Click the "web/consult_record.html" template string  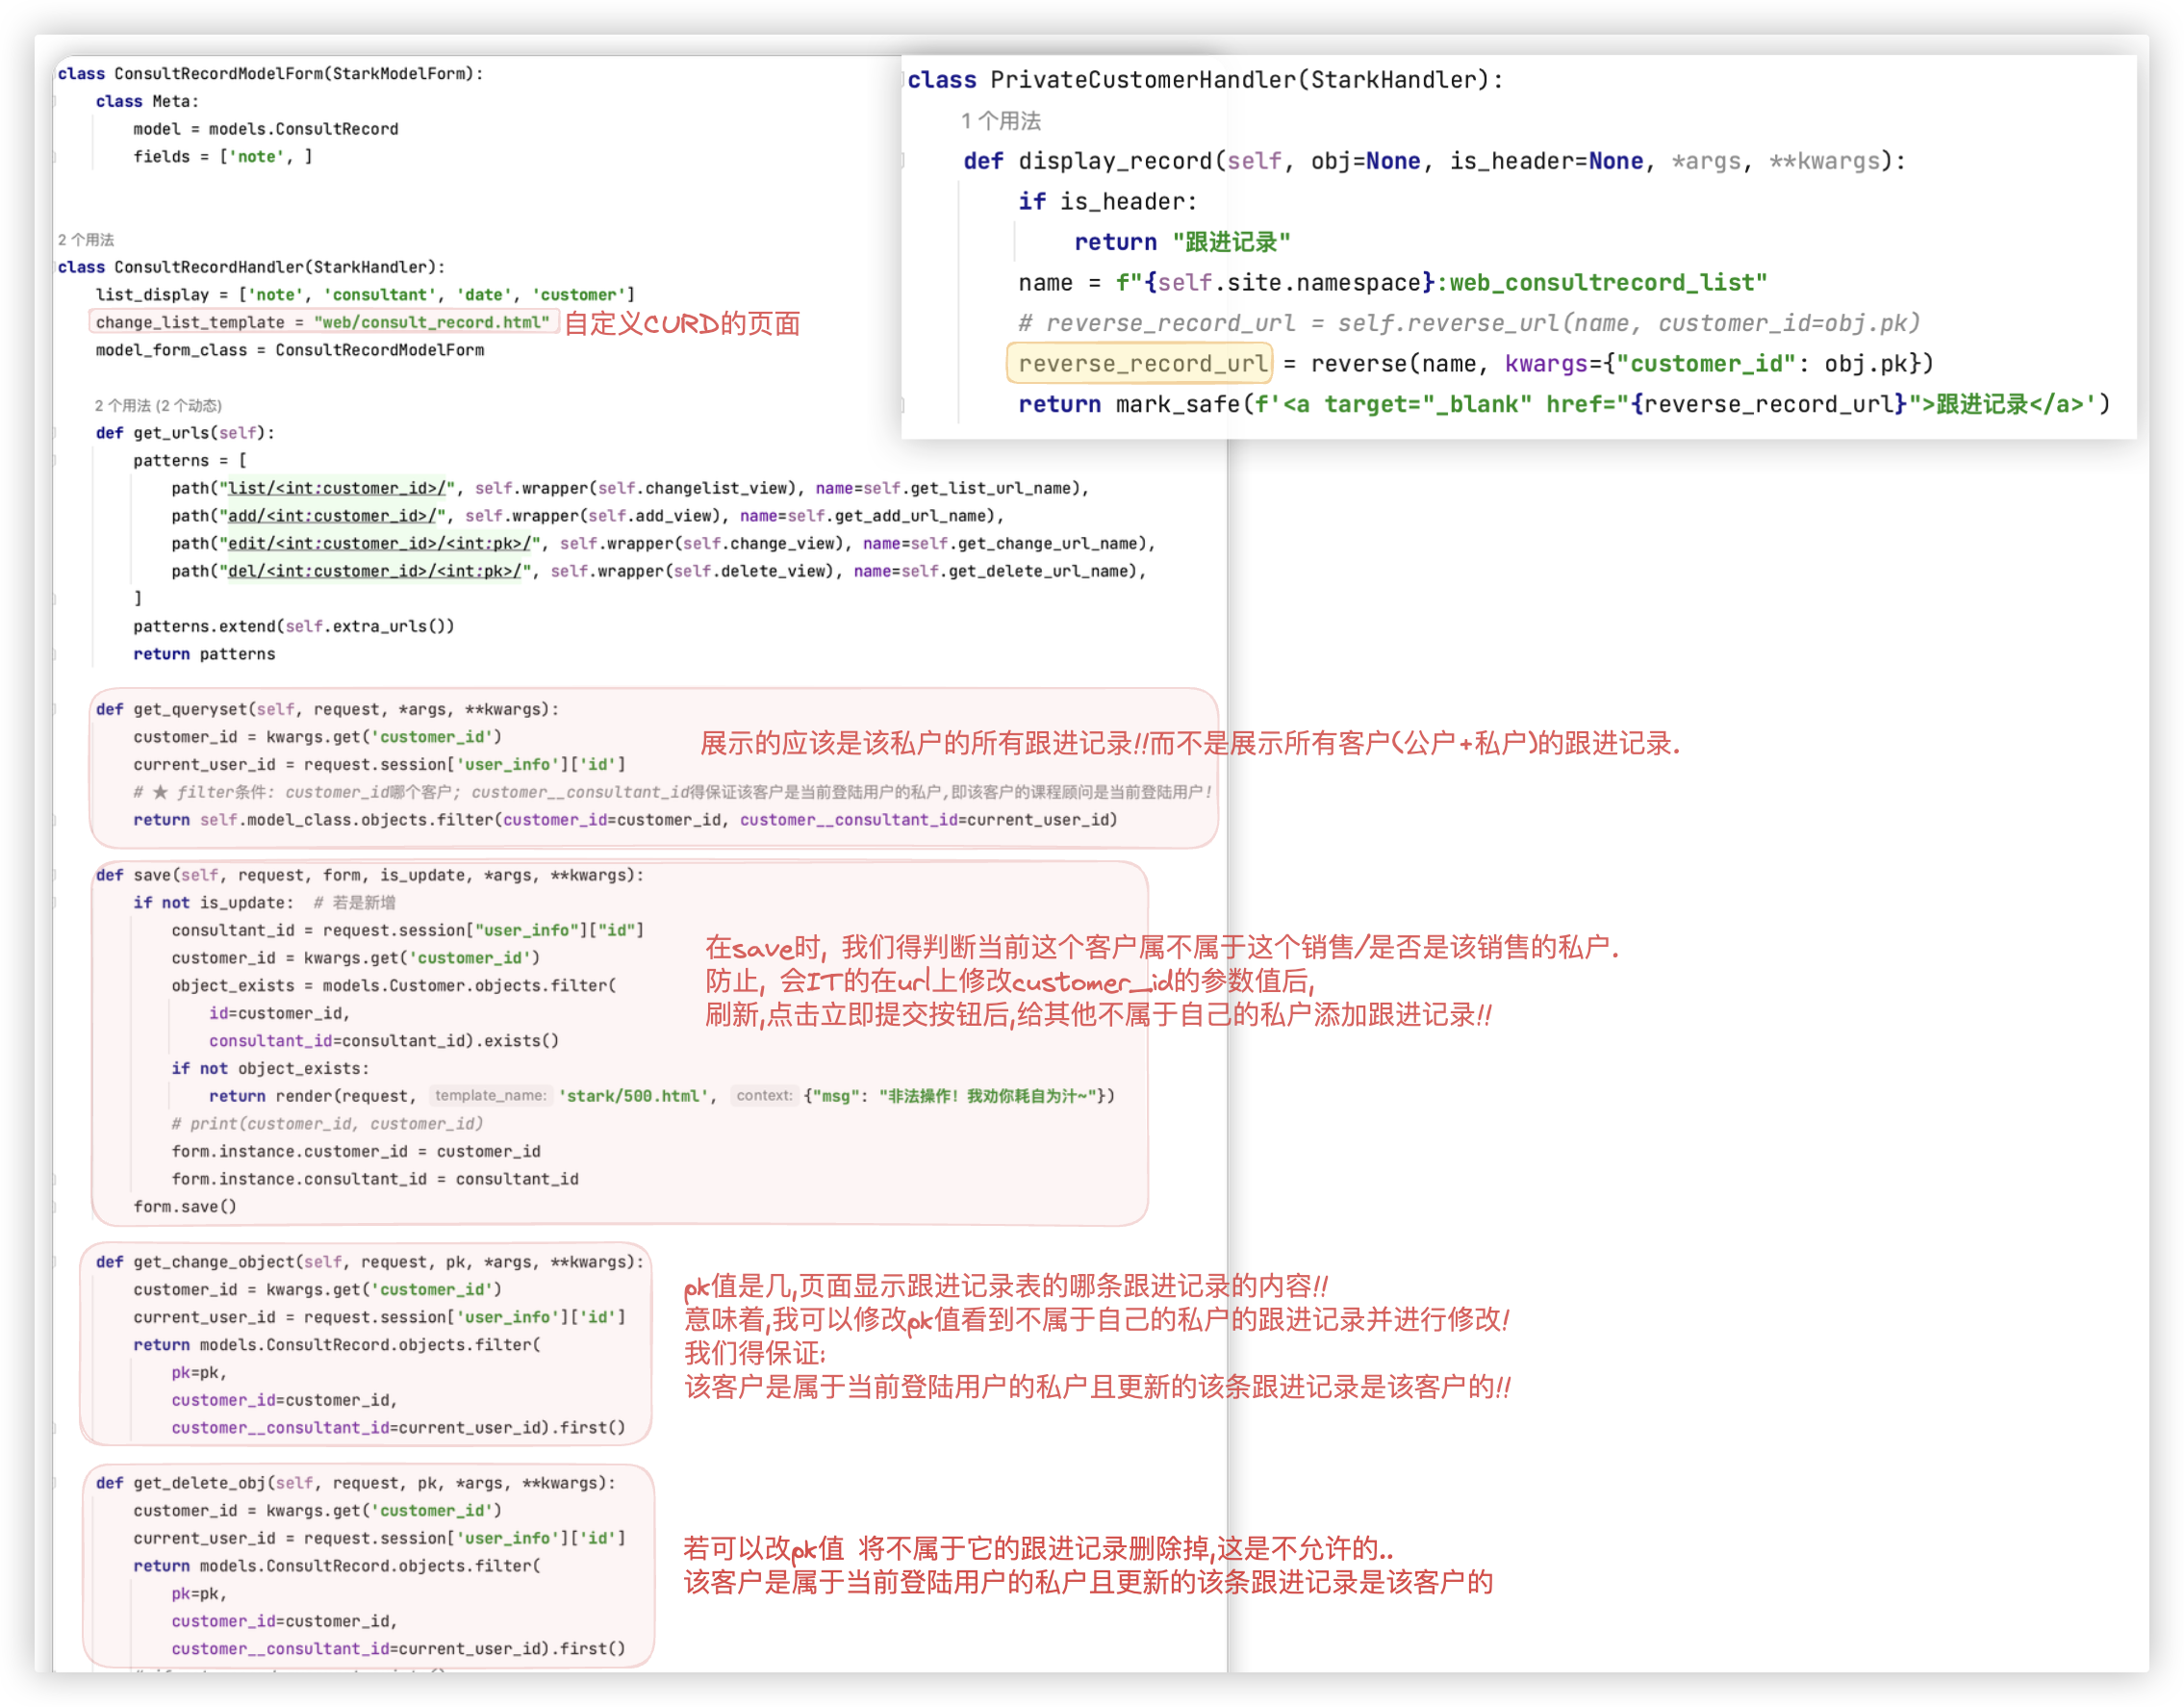(432, 322)
